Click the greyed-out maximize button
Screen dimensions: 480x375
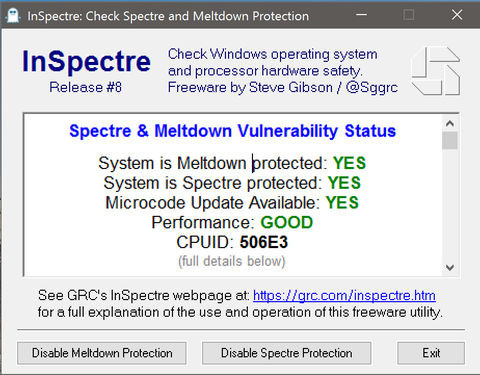[409, 15]
